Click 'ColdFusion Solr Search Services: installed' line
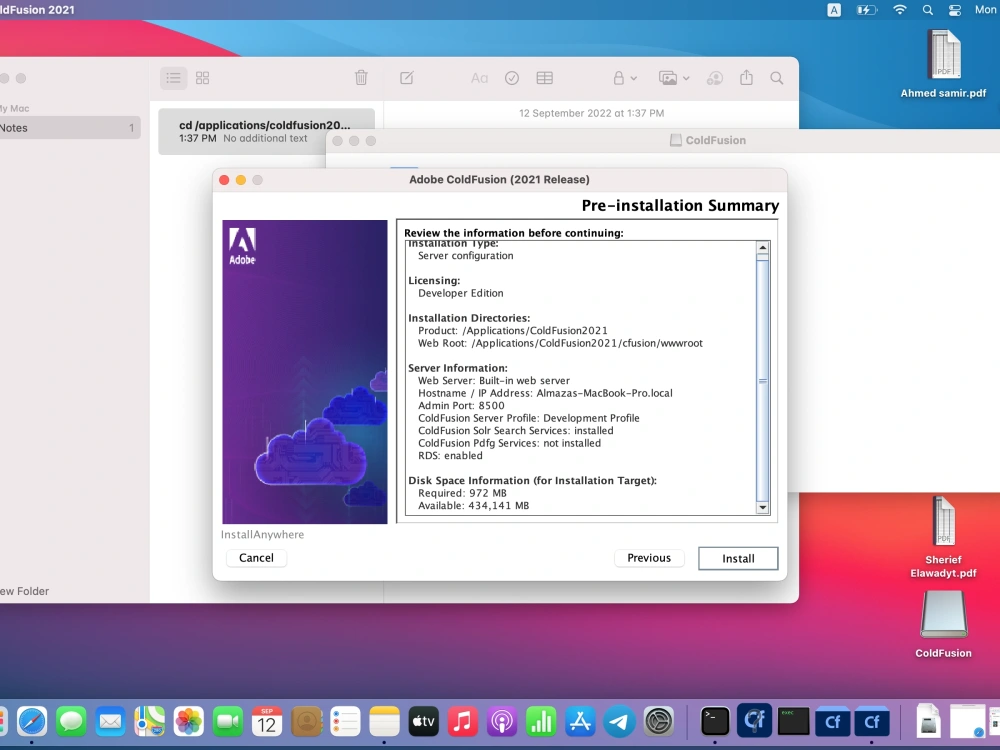The height and width of the screenshot is (750, 1000). 515,430
